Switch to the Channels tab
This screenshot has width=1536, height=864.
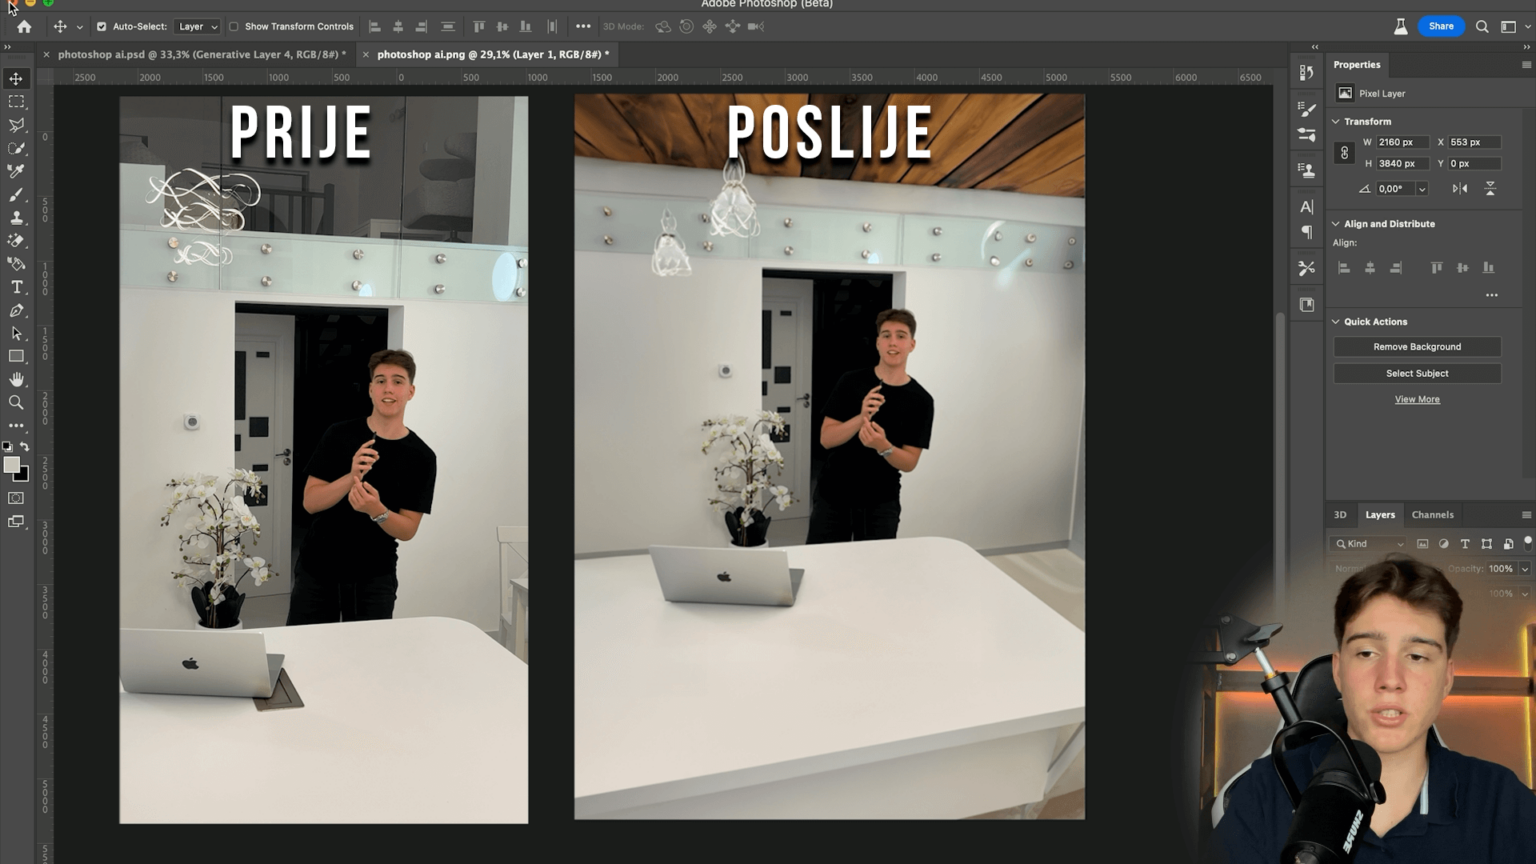pos(1432,515)
